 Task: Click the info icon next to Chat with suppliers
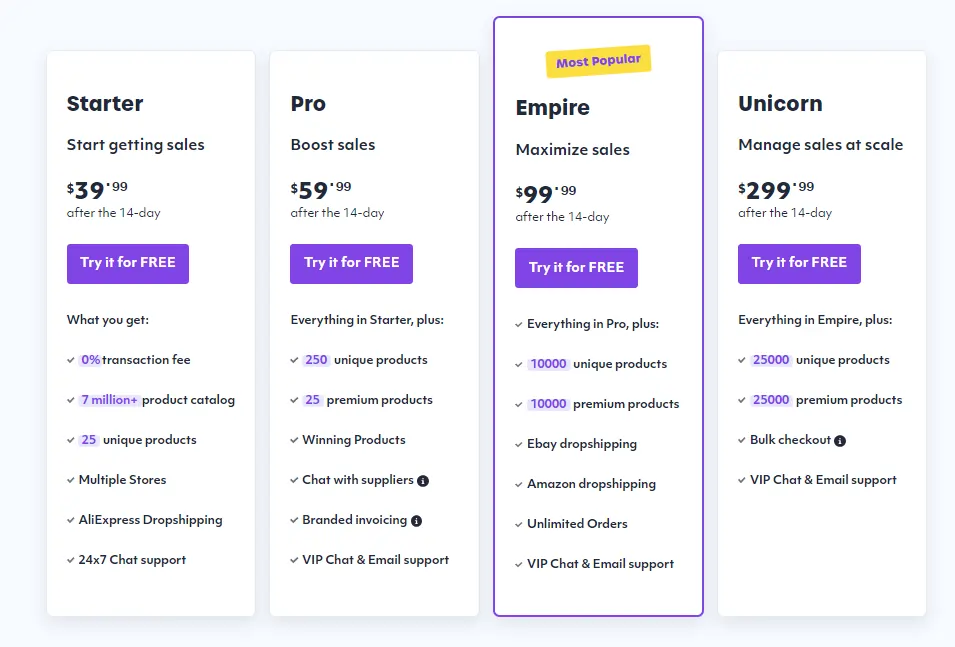(421, 479)
